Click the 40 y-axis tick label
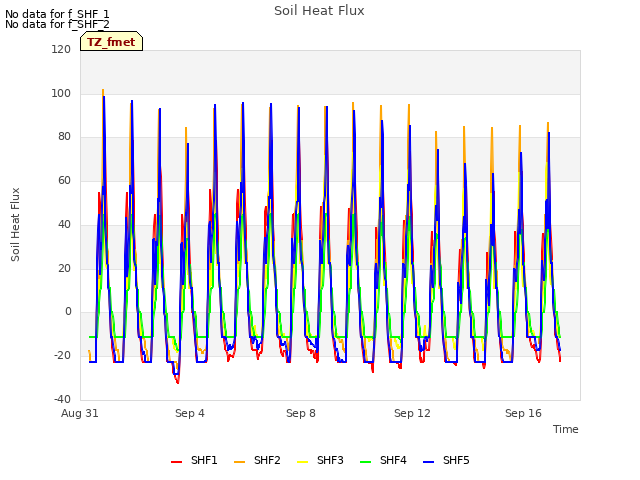 click(64, 224)
